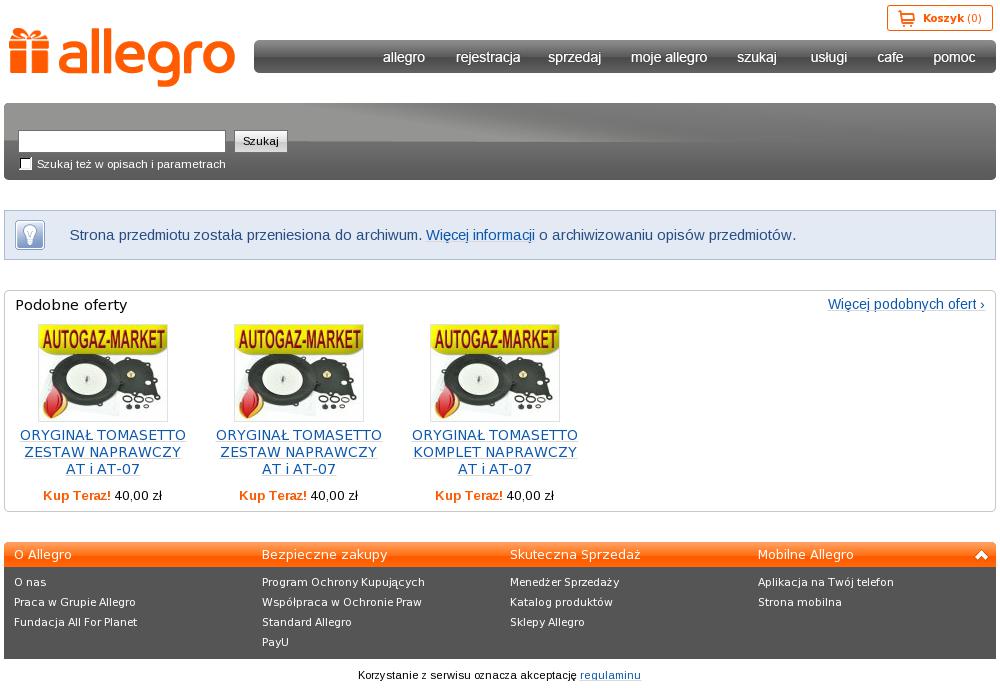Open Aplikacja na Twój telefon link
This screenshot has width=1000, height=695.
[x=825, y=582]
